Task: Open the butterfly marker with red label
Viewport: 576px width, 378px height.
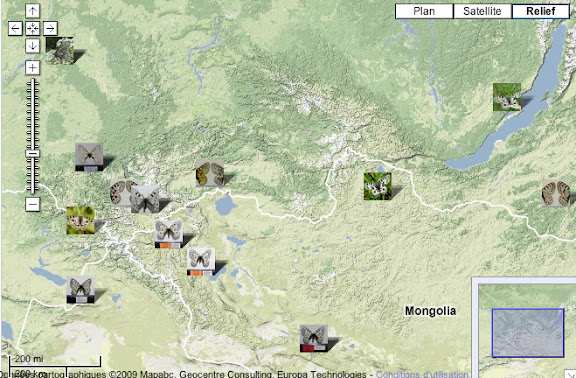Action: [314, 338]
